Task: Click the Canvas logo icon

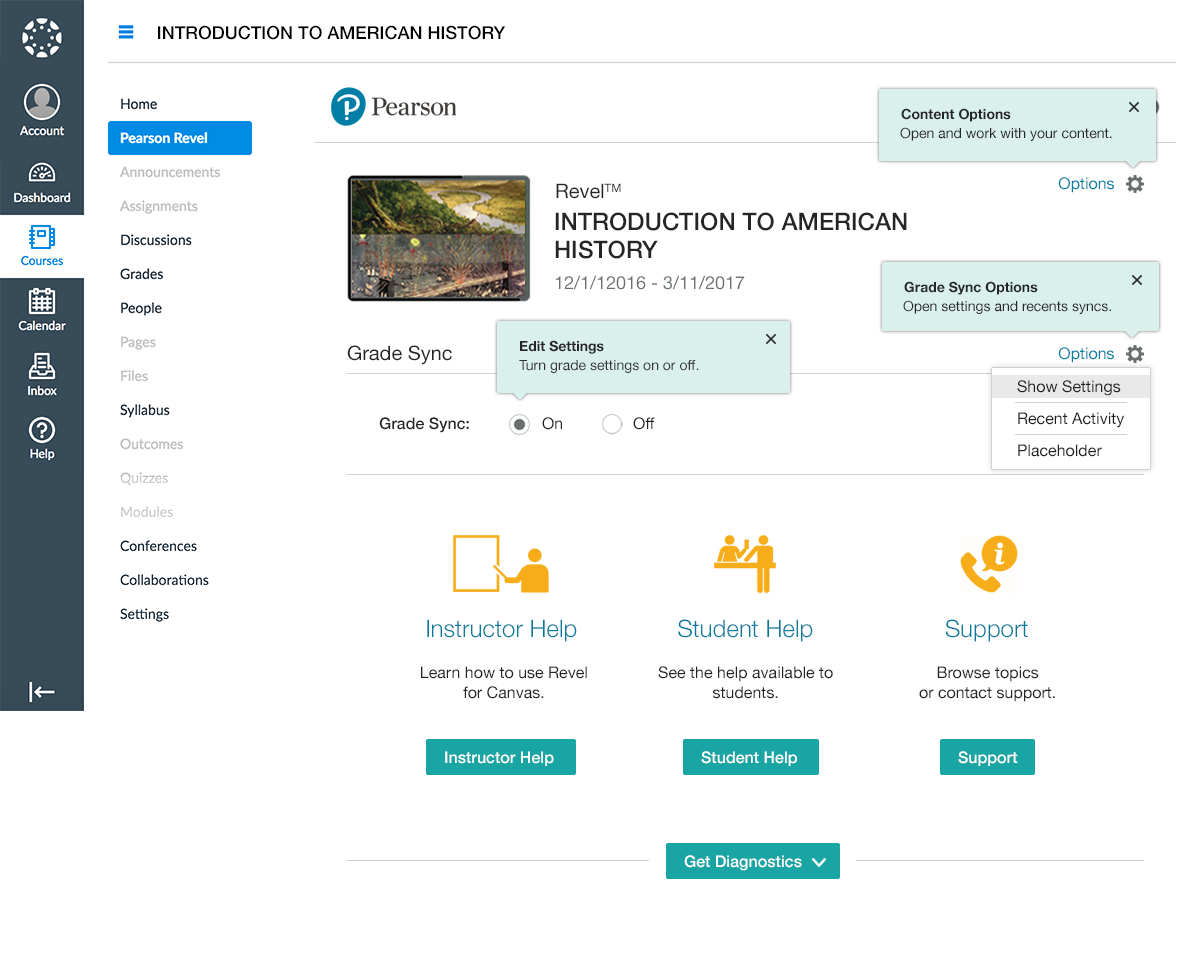Action: point(42,38)
